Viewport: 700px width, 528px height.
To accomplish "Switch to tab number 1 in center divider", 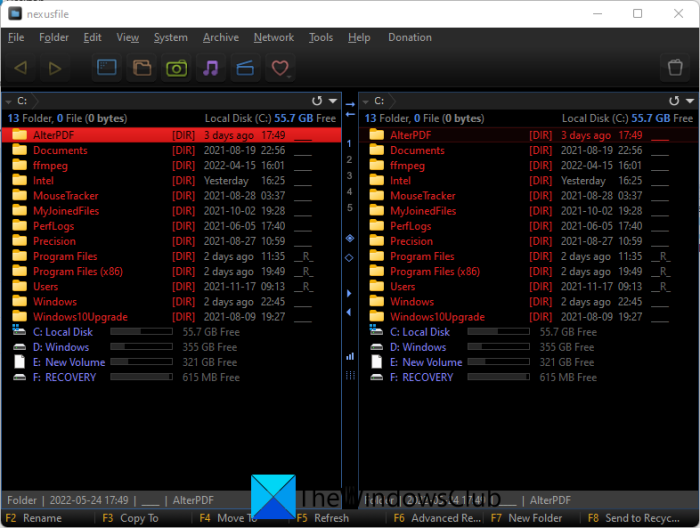I will coord(349,144).
